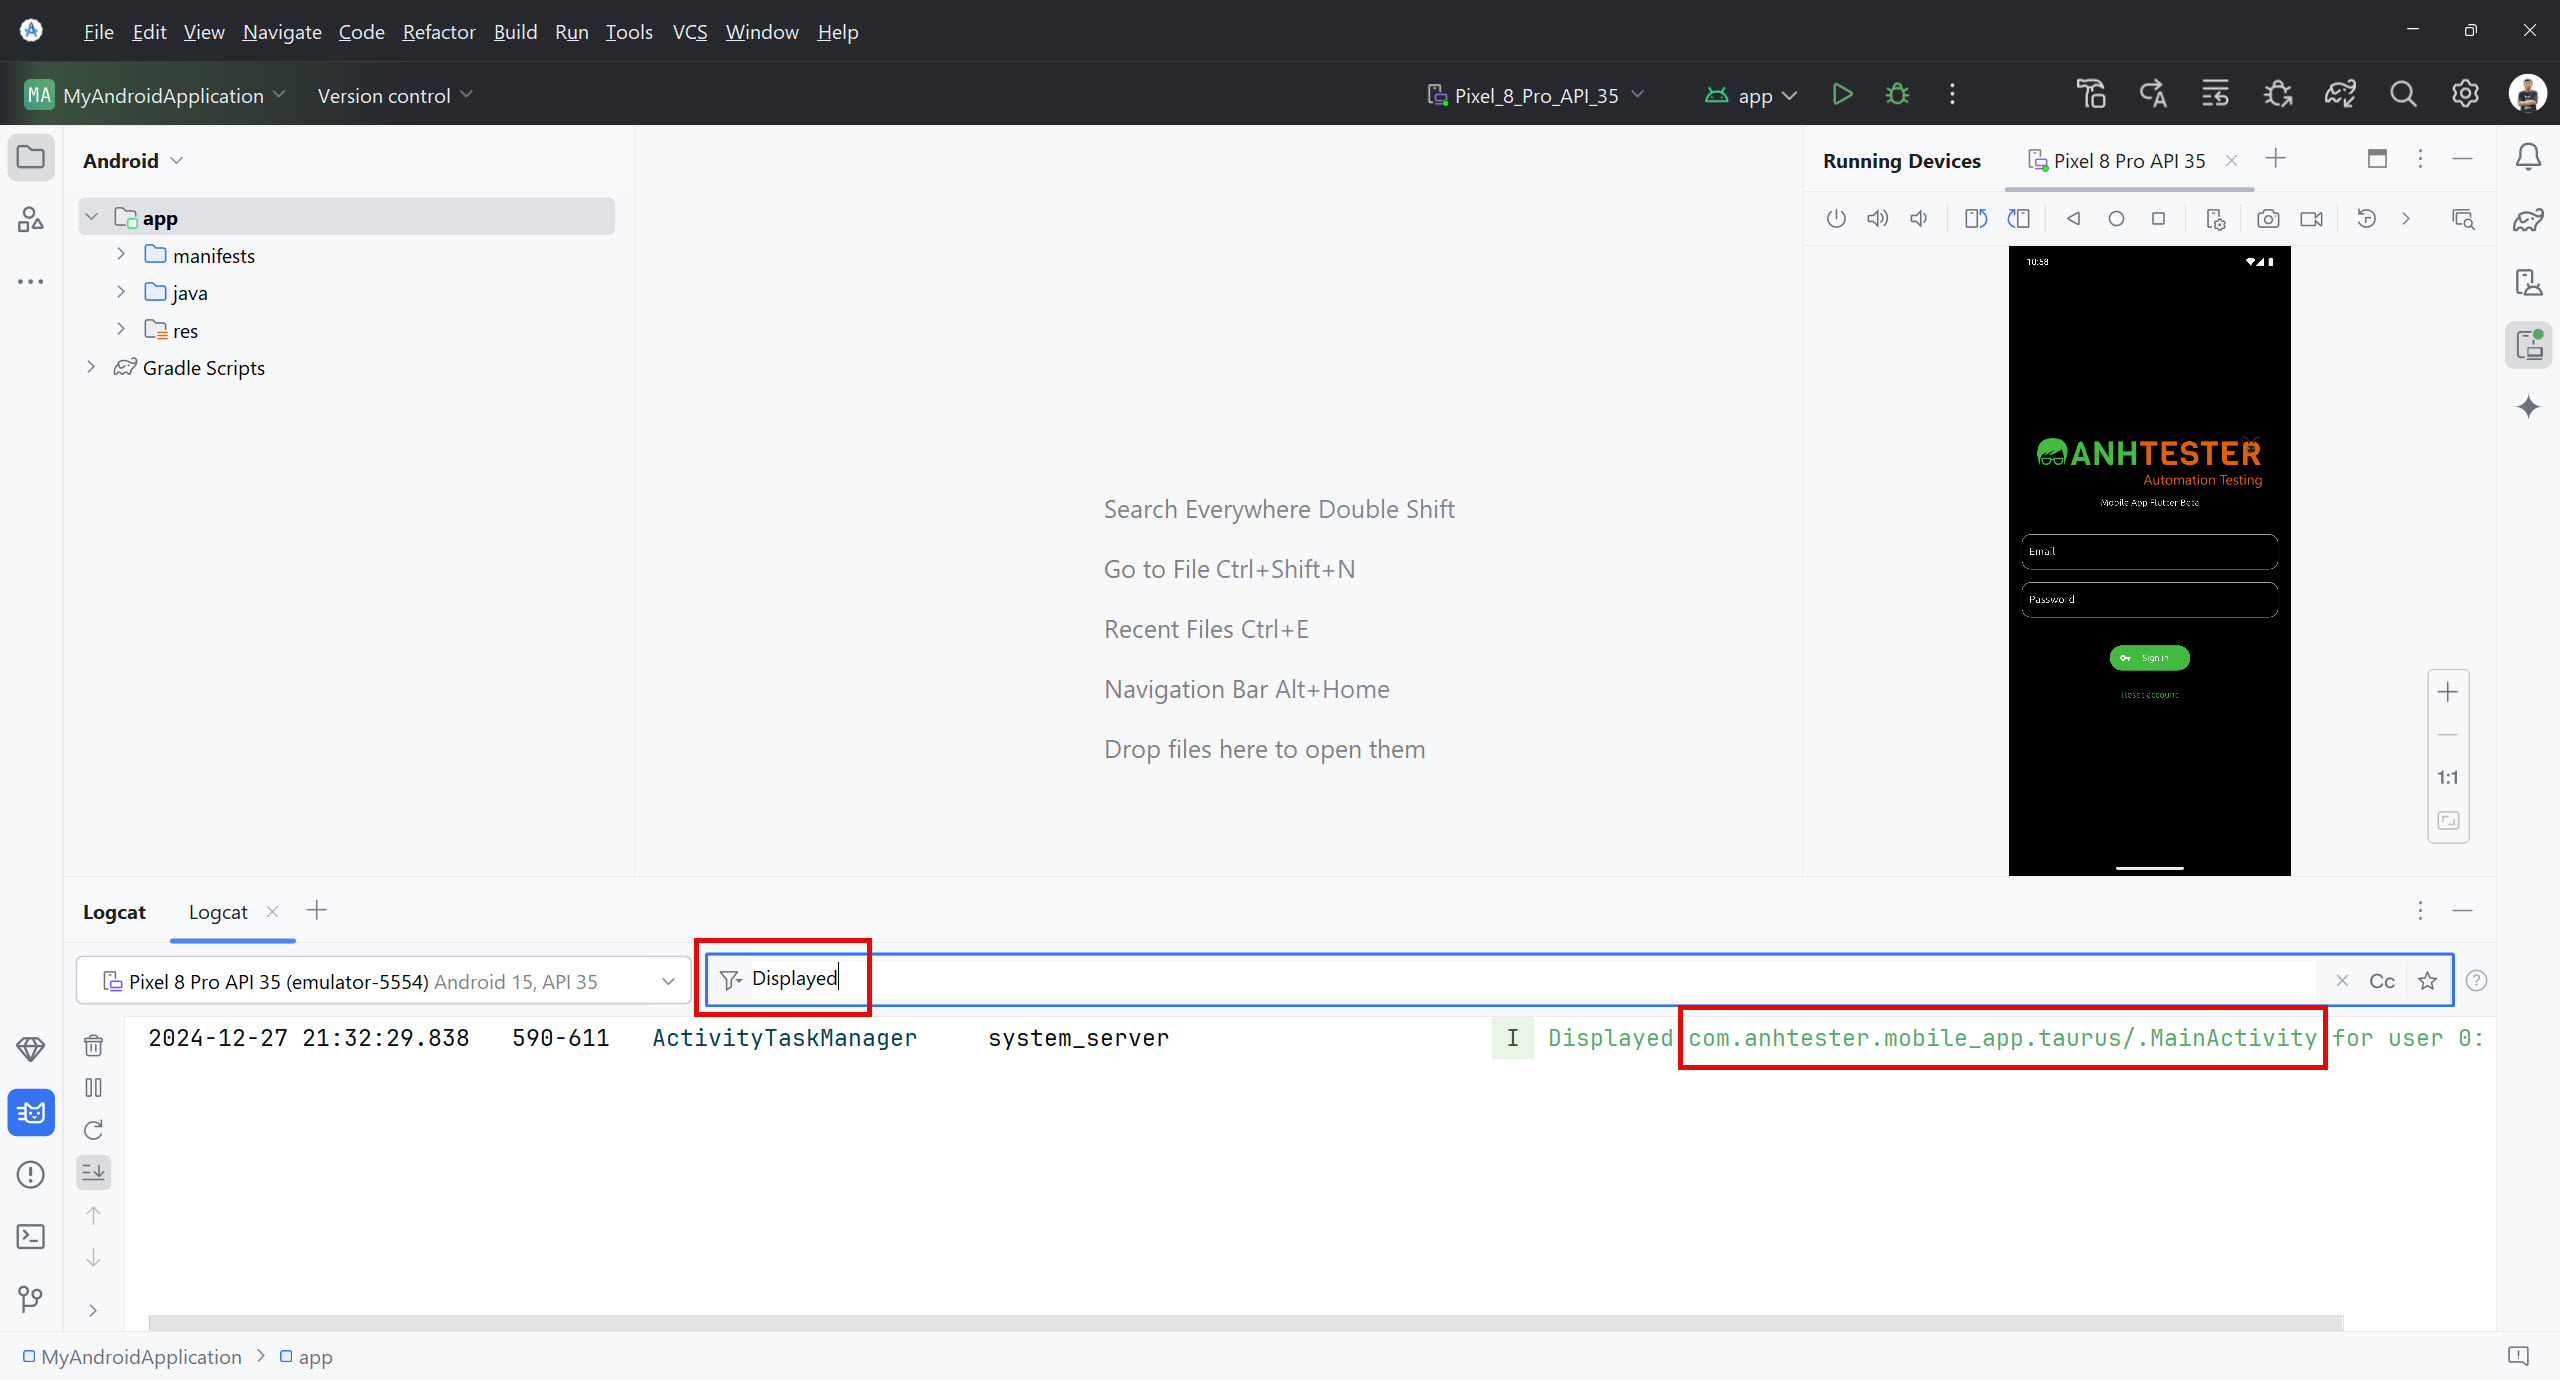Collapse the app module node
Image resolution: width=2560 pixels, height=1380 pixels.
92,217
